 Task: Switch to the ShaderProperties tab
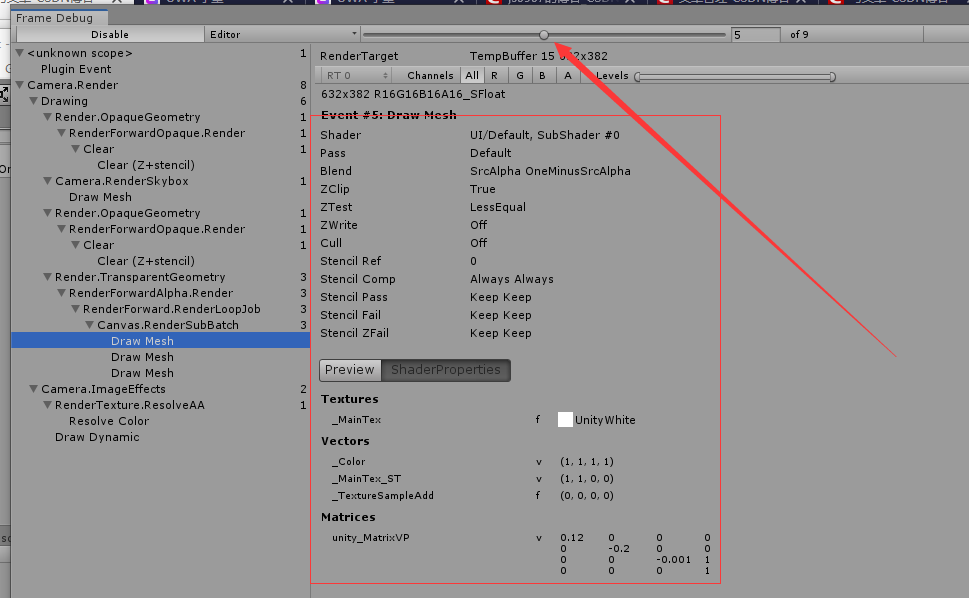click(x=446, y=369)
